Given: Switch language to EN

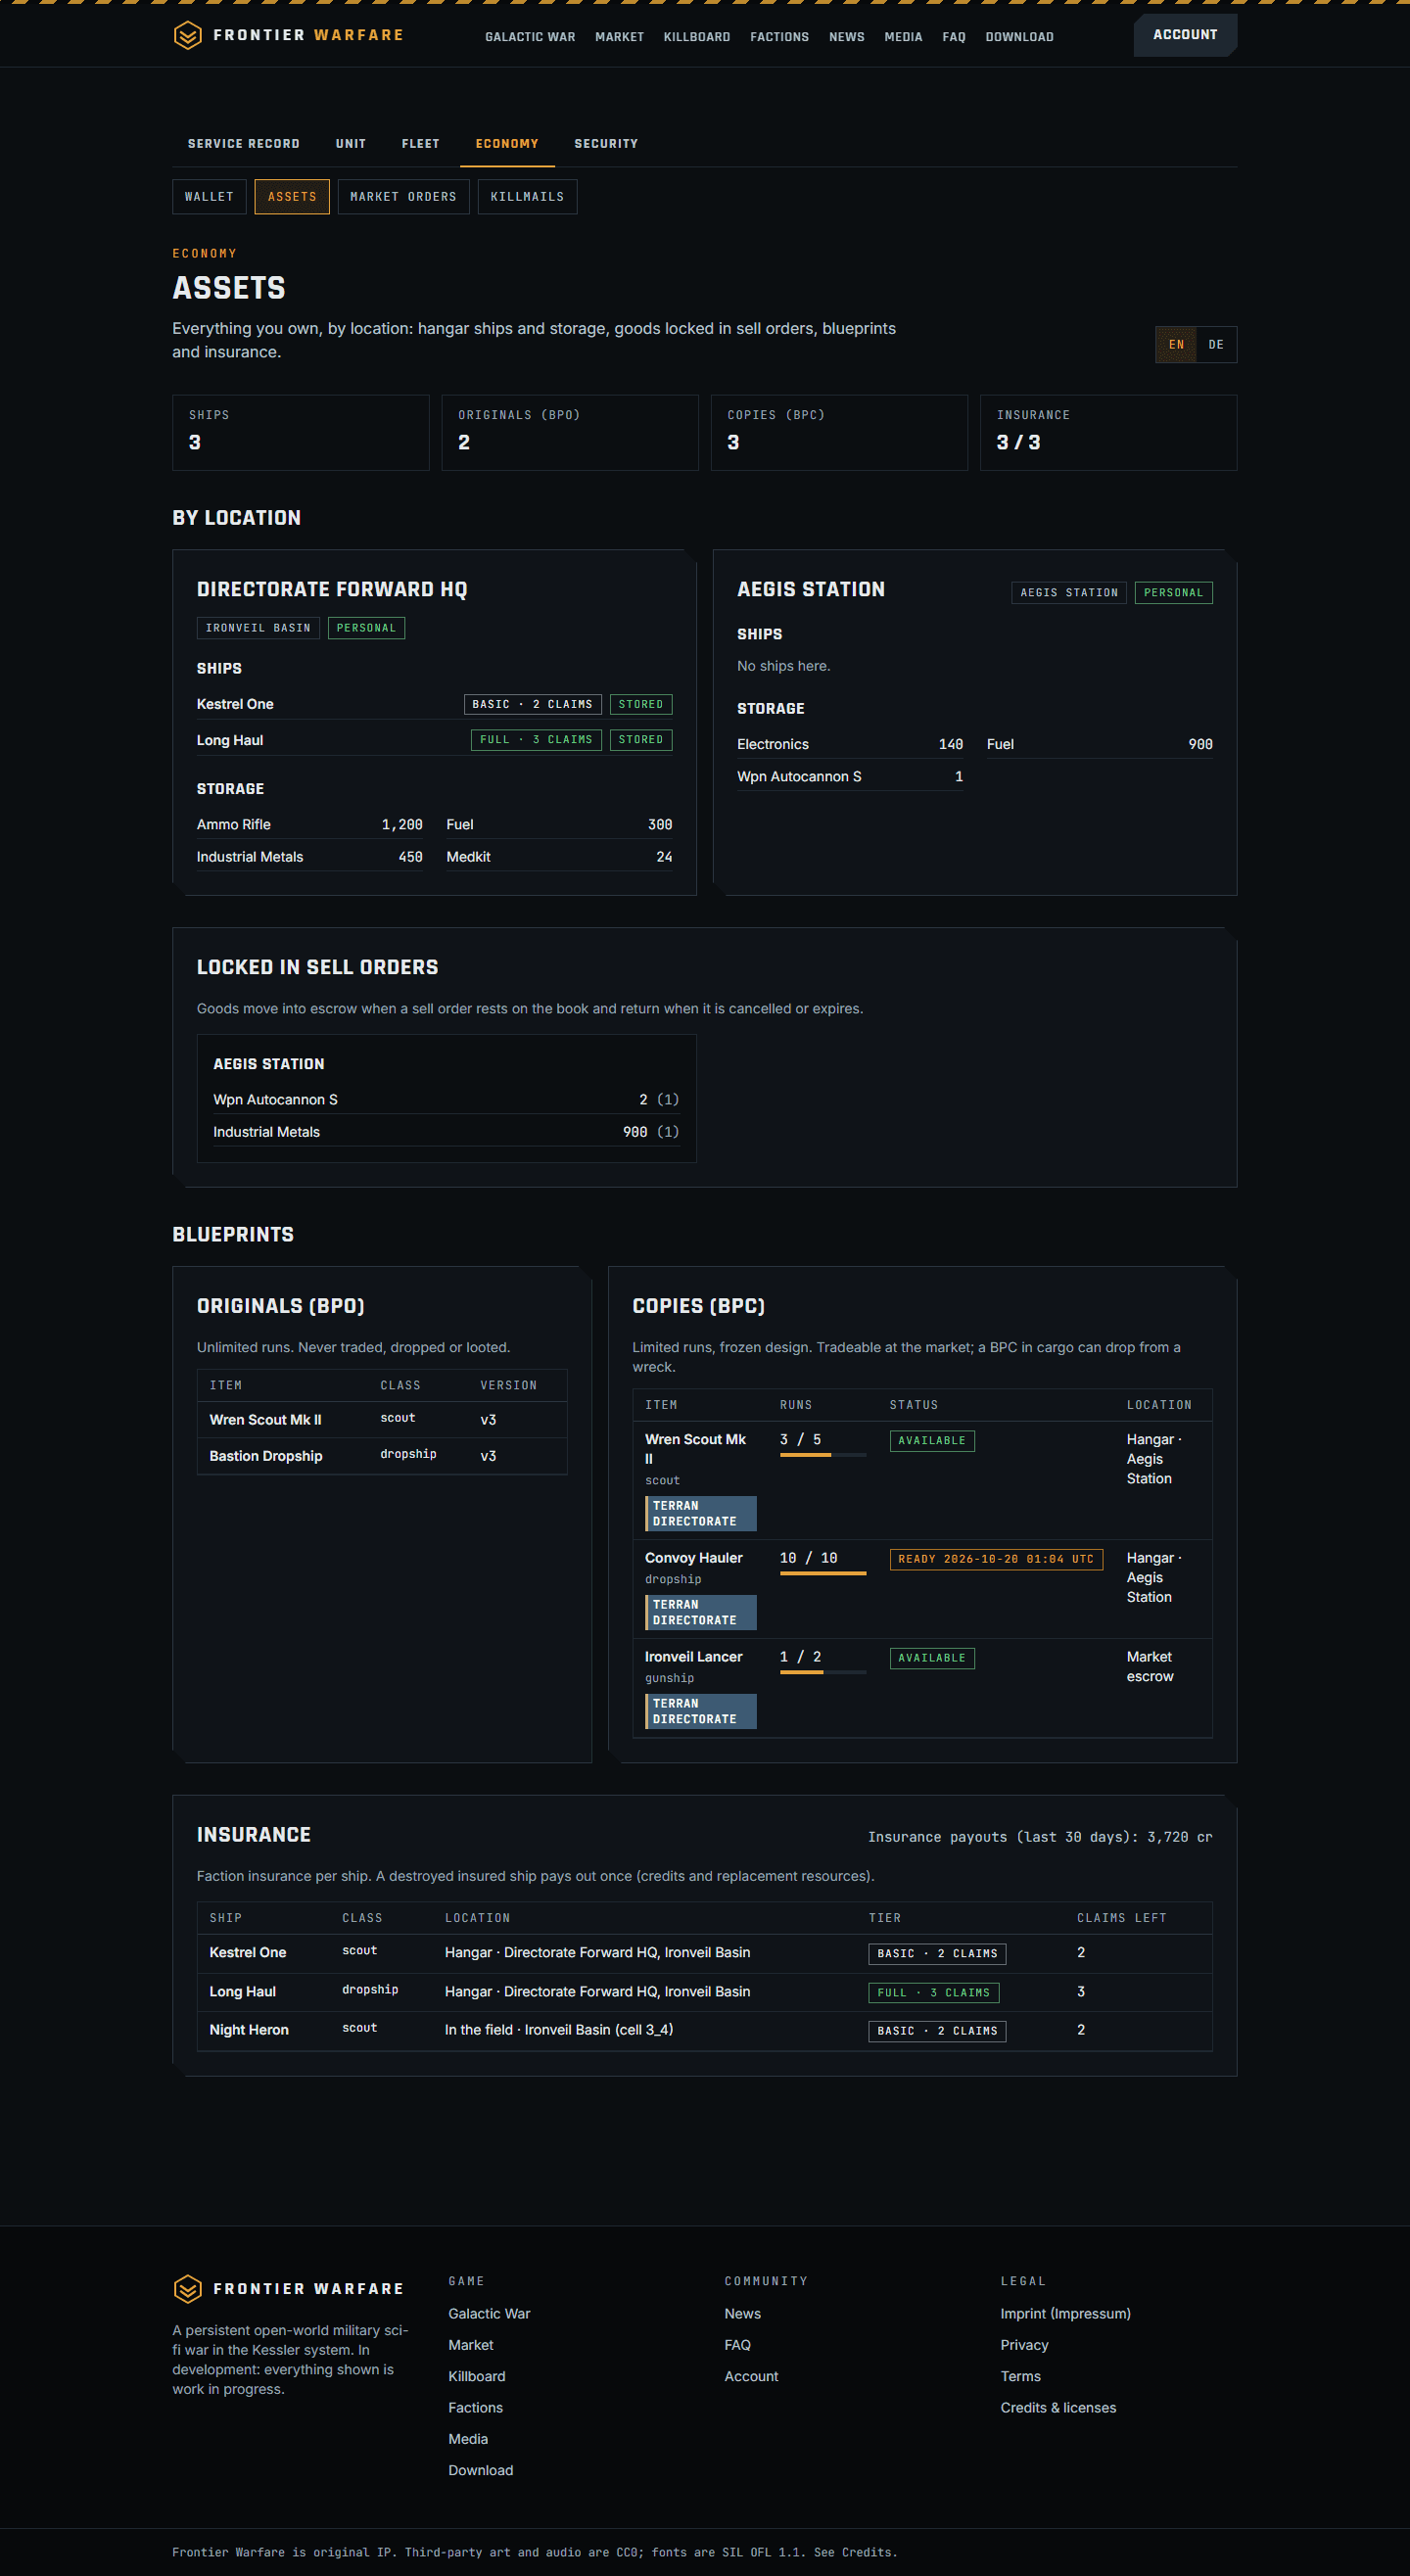Looking at the screenshot, I should pyautogui.click(x=1176, y=345).
